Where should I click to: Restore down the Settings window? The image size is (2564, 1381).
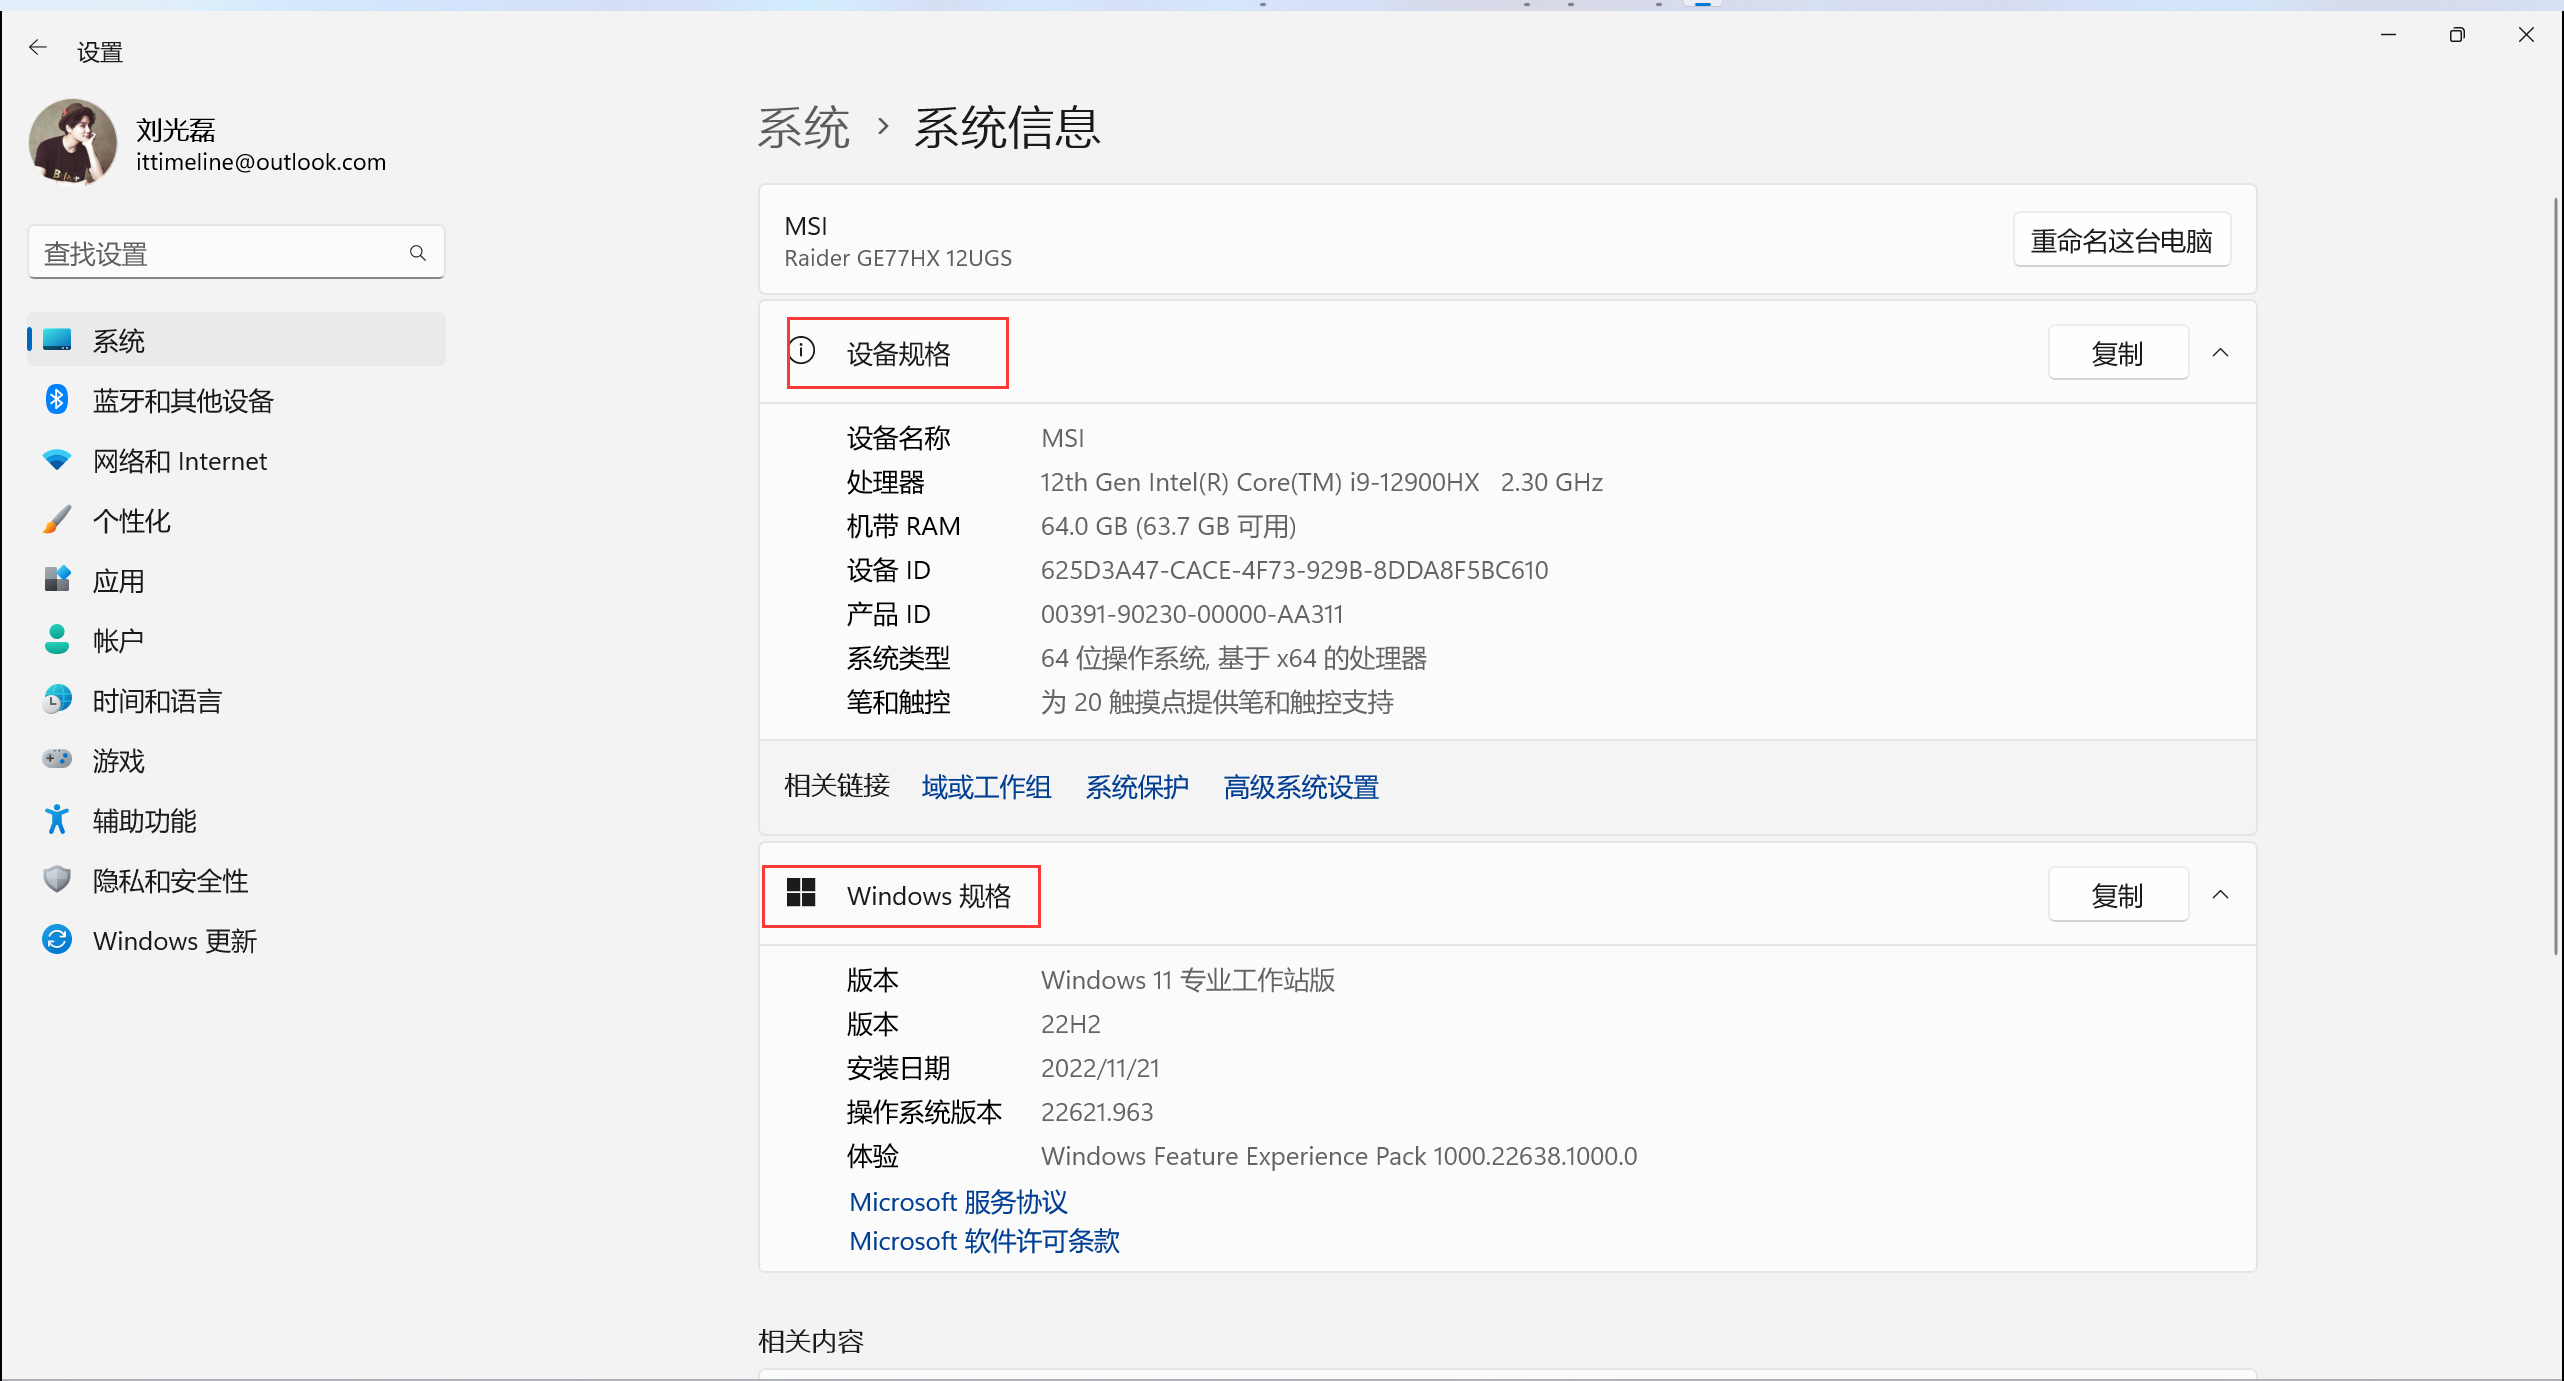[2457, 34]
